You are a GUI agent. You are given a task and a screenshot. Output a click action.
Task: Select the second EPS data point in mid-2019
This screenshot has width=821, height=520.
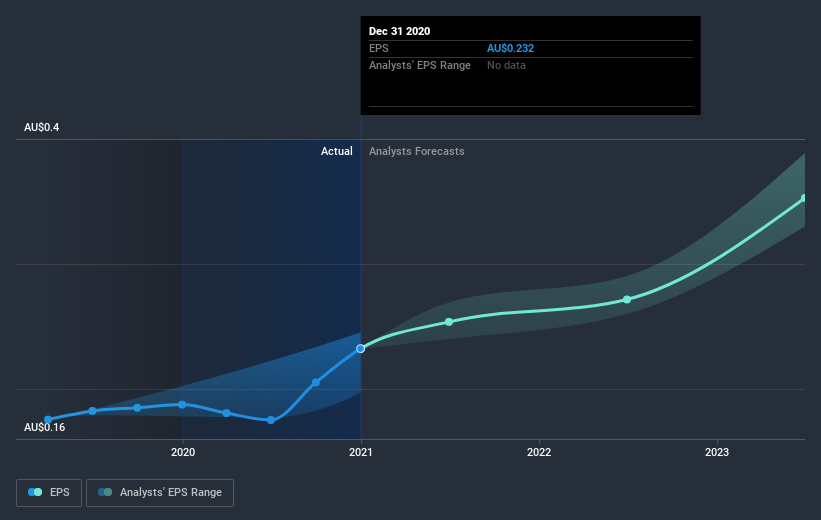(93, 411)
